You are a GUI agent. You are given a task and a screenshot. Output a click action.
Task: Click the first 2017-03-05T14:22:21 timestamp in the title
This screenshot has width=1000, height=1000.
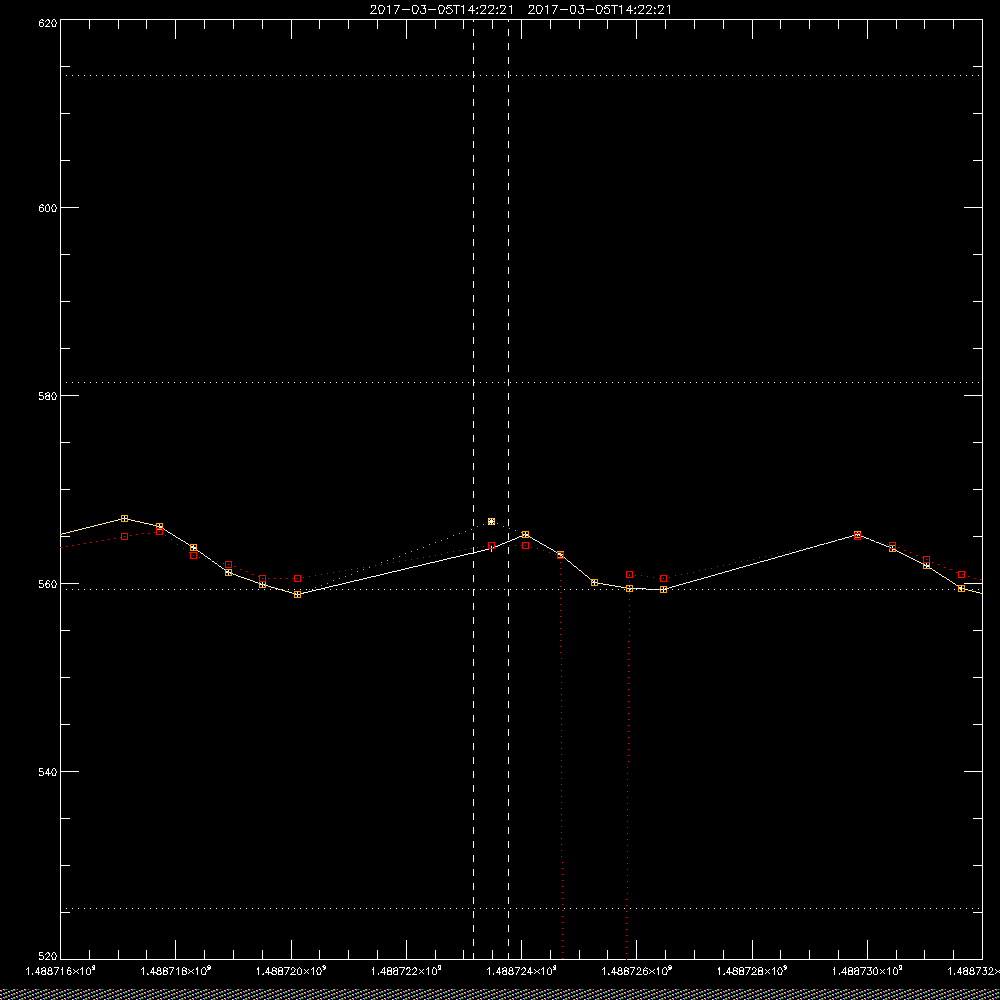pos(441,10)
